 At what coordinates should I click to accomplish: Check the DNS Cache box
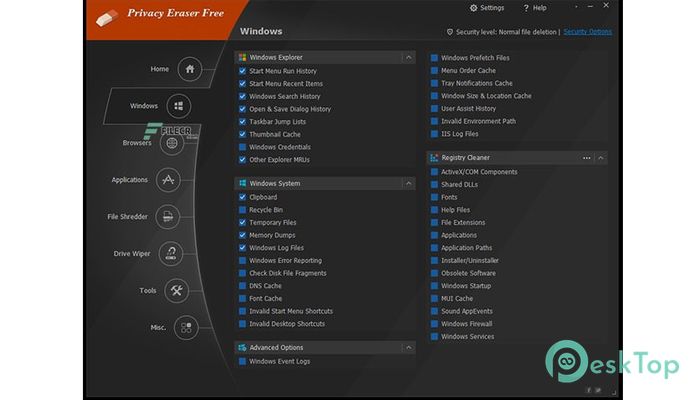click(242, 286)
